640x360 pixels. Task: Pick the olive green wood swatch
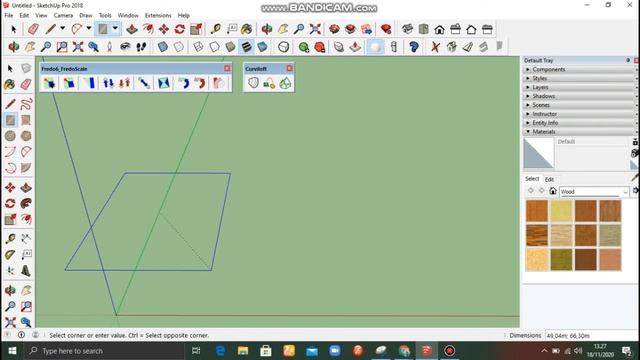tap(561, 260)
